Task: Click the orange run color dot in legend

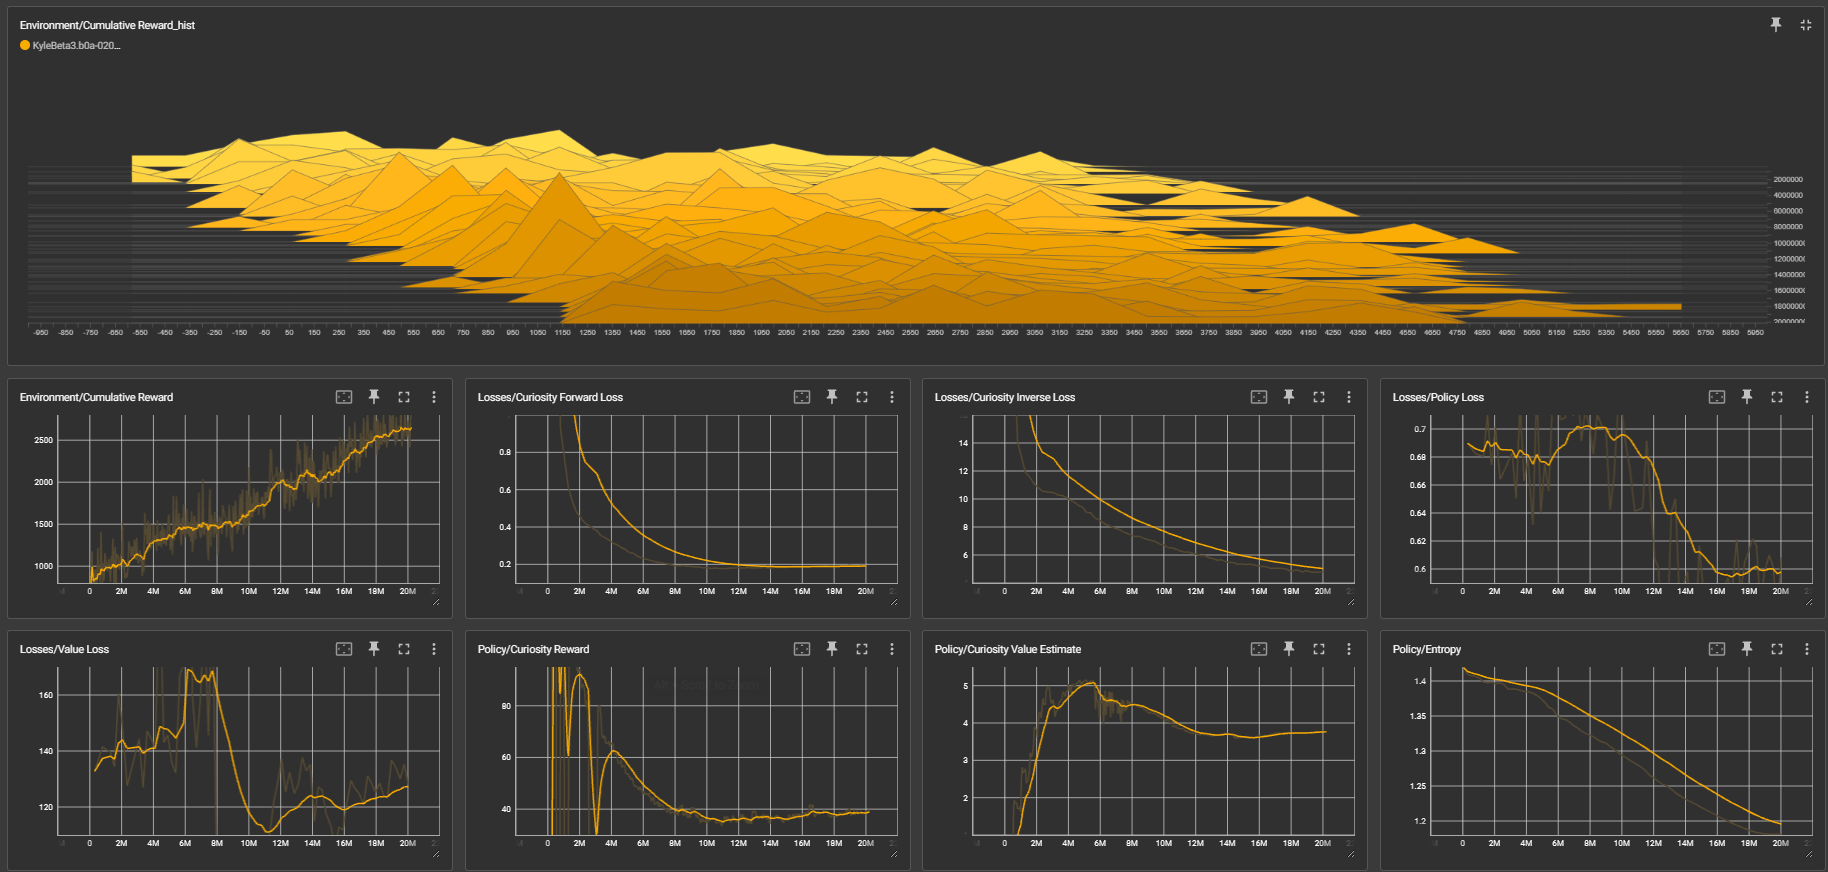Action: [x=25, y=46]
